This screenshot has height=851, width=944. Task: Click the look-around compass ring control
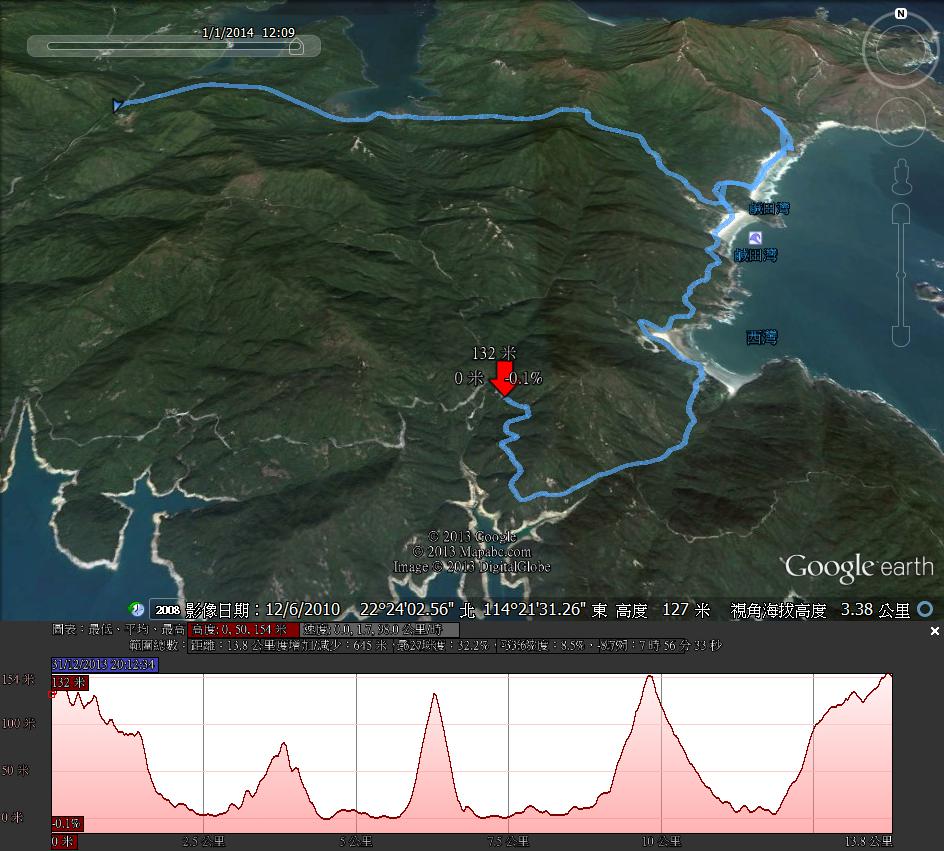(900, 49)
